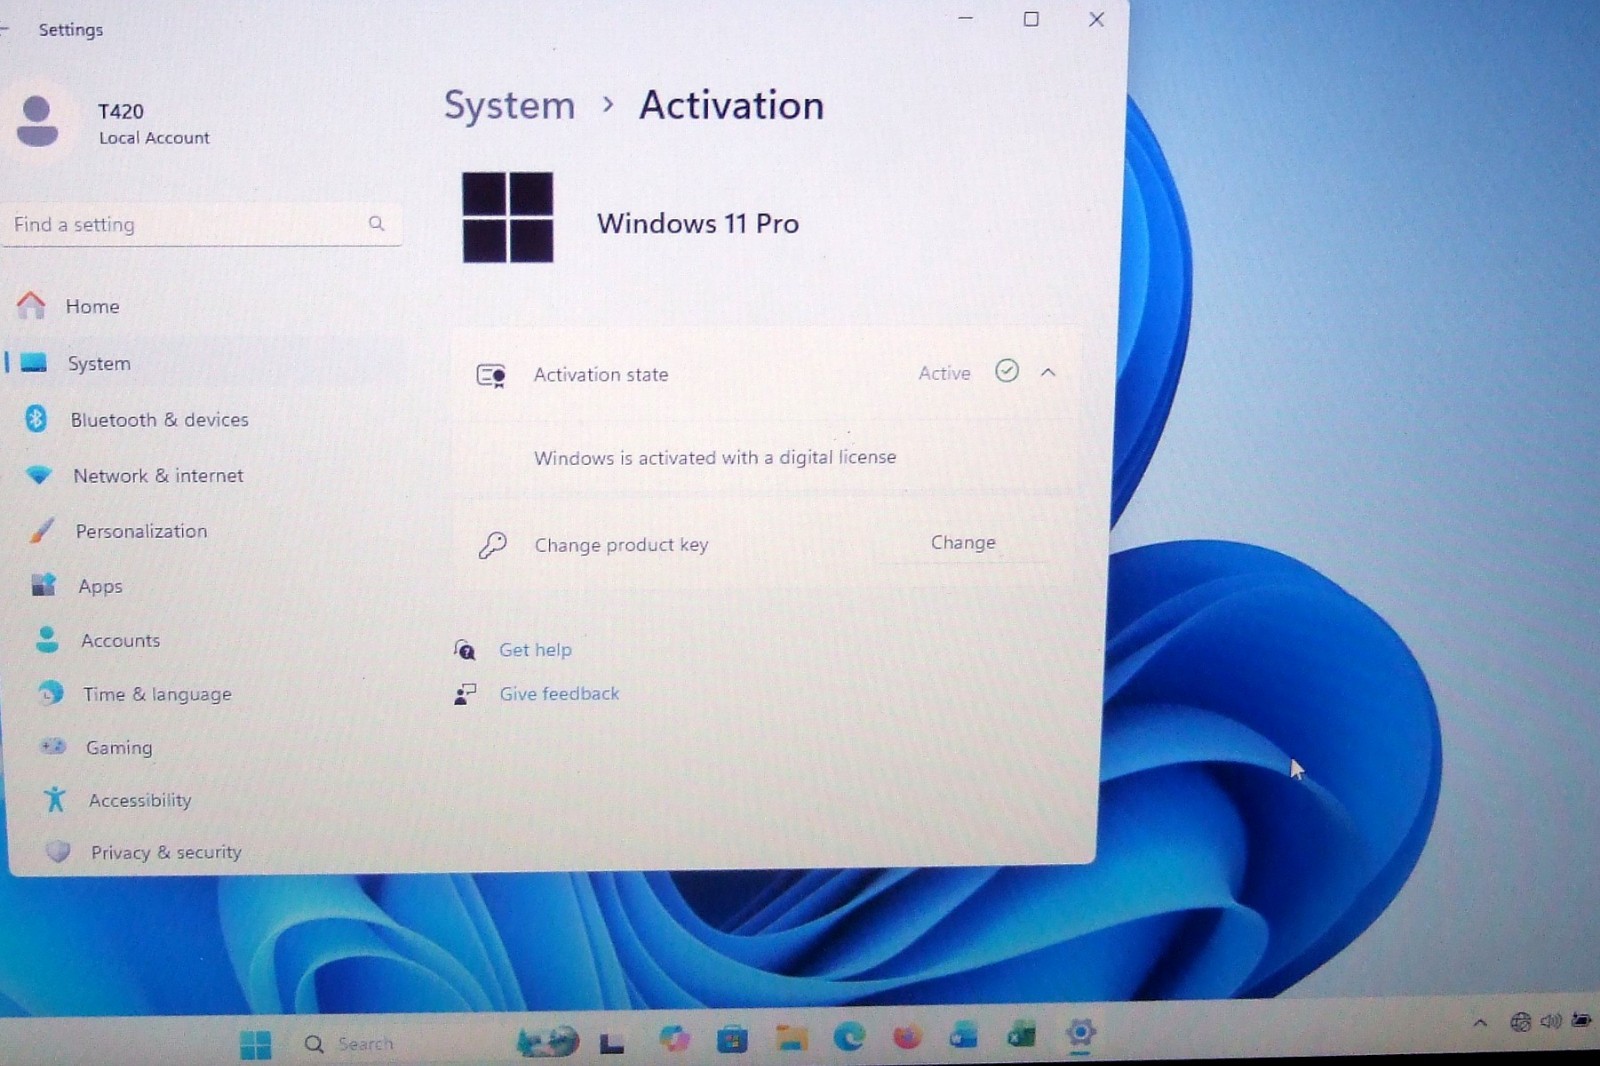The height and width of the screenshot is (1066, 1600).
Task: Launch Firefox from the taskbar
Action: pos(907,1037)
